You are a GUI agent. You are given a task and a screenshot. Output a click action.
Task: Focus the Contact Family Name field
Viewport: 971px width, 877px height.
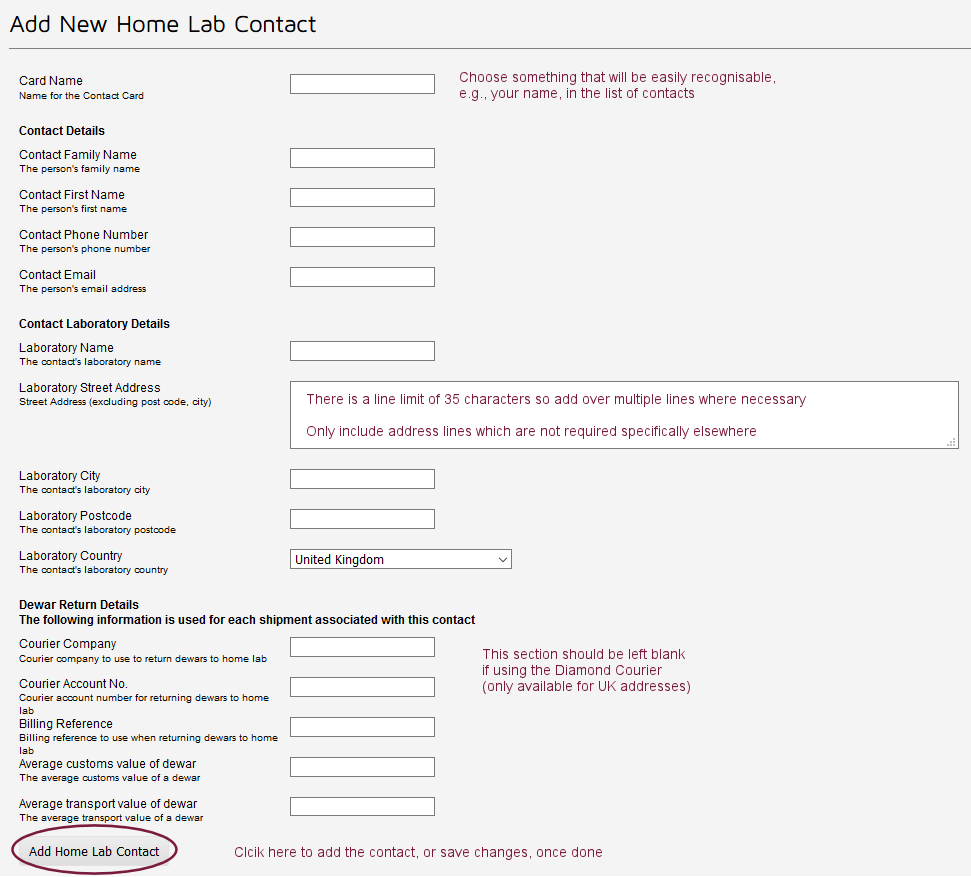click(361, 157)
